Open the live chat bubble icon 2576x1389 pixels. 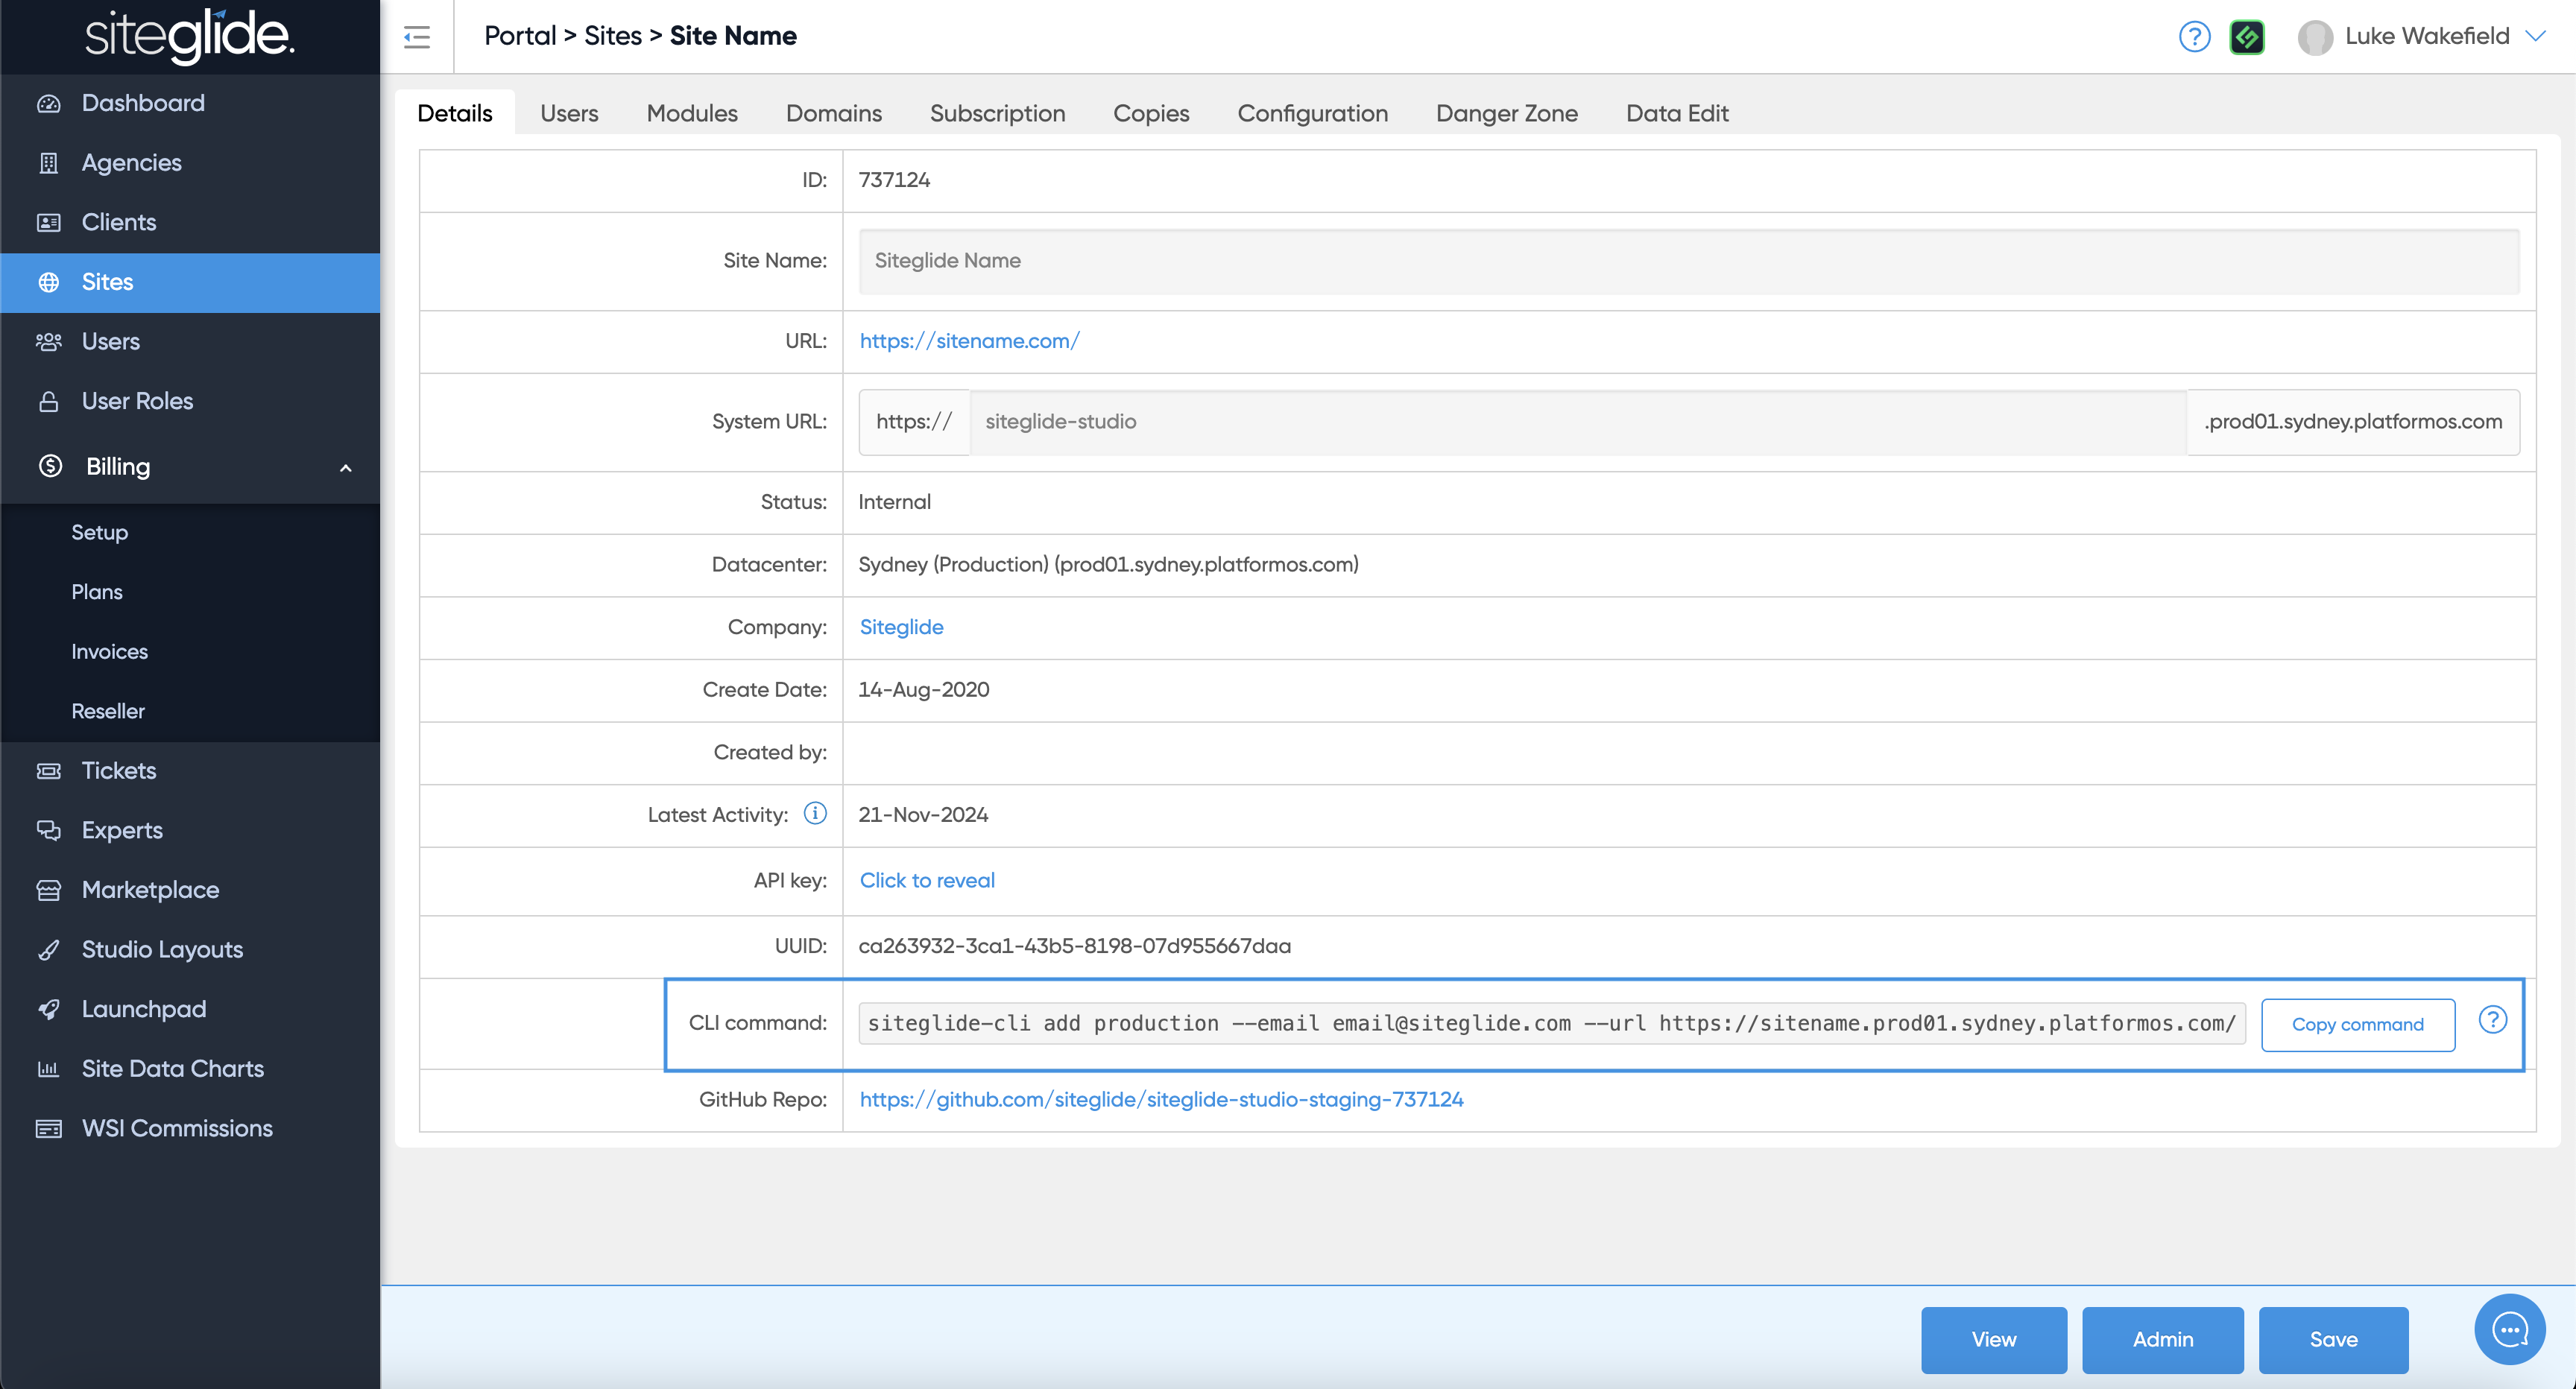point(2509,1329)
